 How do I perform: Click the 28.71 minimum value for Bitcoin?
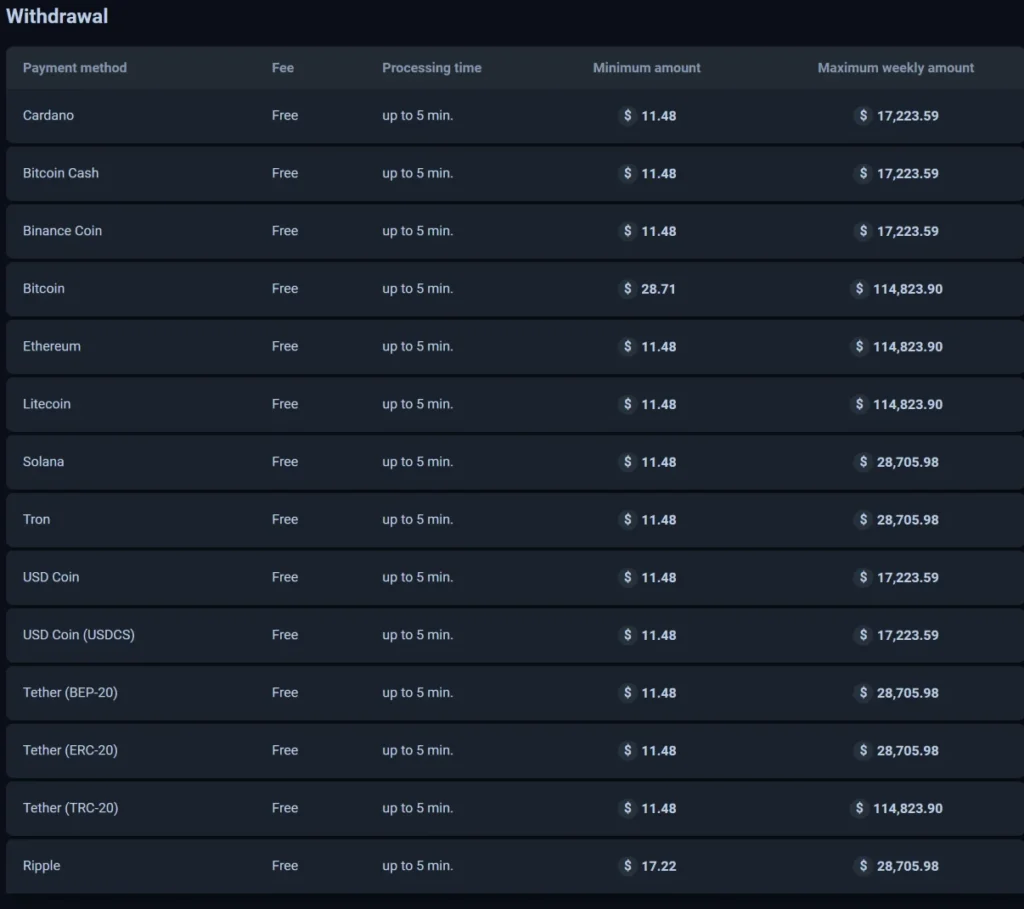pyautogui.click(x=658, y=289)
